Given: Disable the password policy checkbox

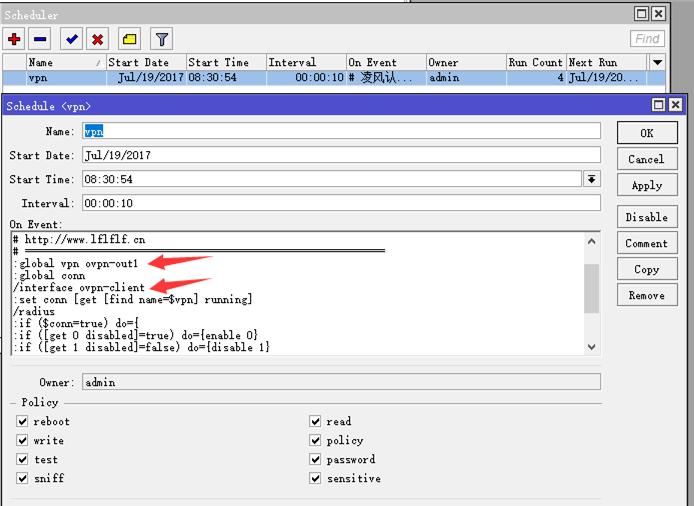Looking at the screenshot, I should [x=315, y=460].
